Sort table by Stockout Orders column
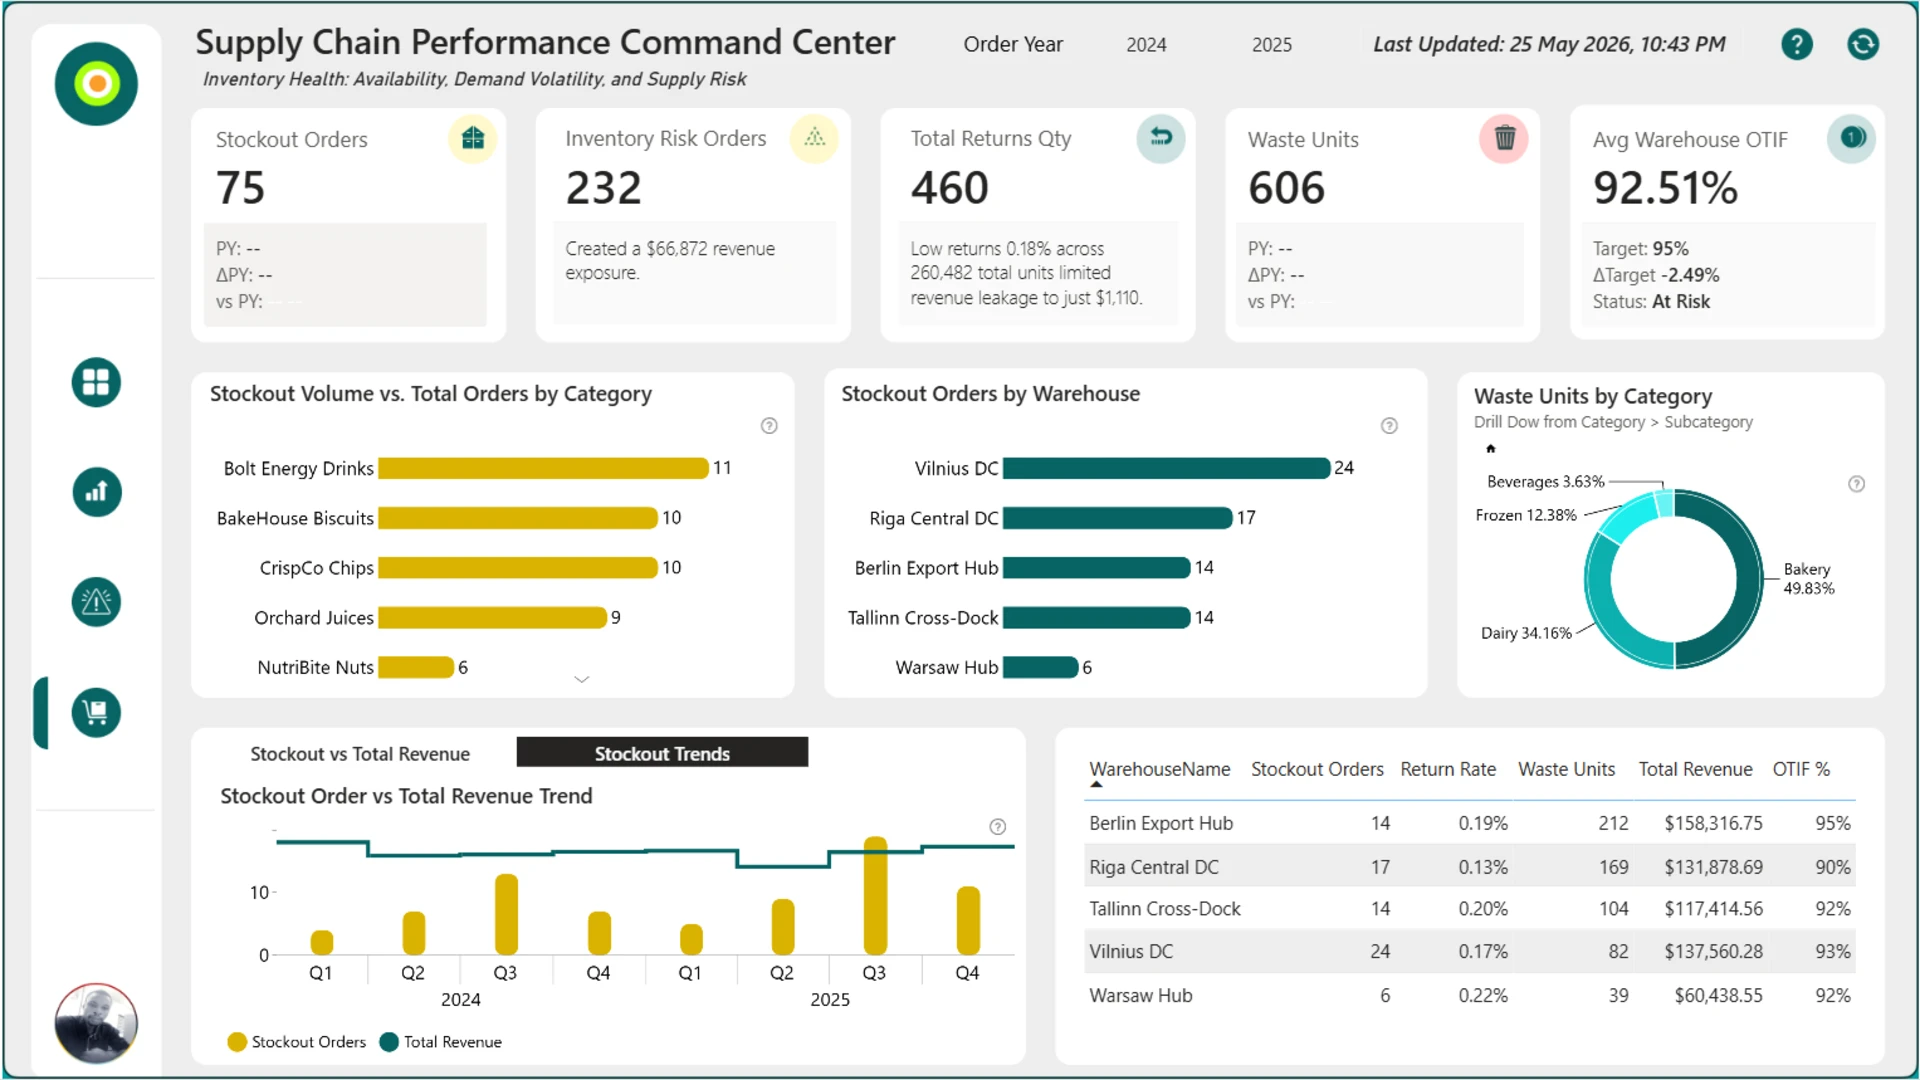Viewport: 1920px width, 1080px height. (x=1317, y=769)
